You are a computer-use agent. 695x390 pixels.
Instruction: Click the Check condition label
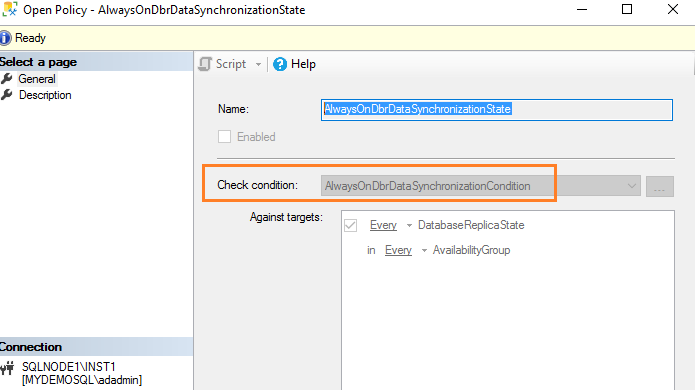tap(257, 185)
